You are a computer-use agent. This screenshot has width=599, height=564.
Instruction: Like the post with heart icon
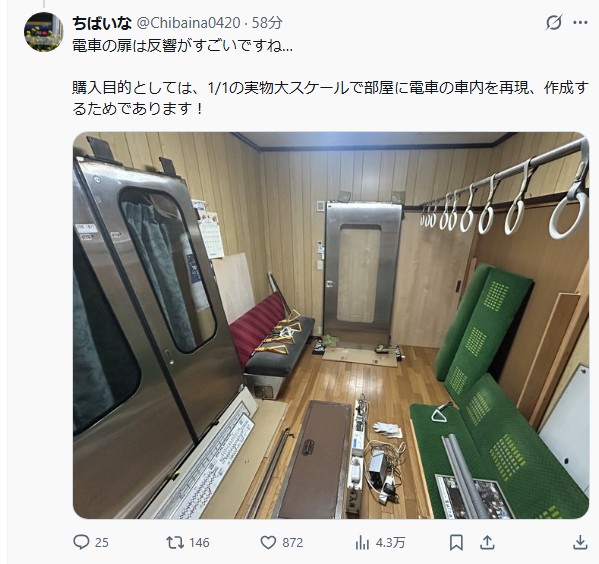268,543
